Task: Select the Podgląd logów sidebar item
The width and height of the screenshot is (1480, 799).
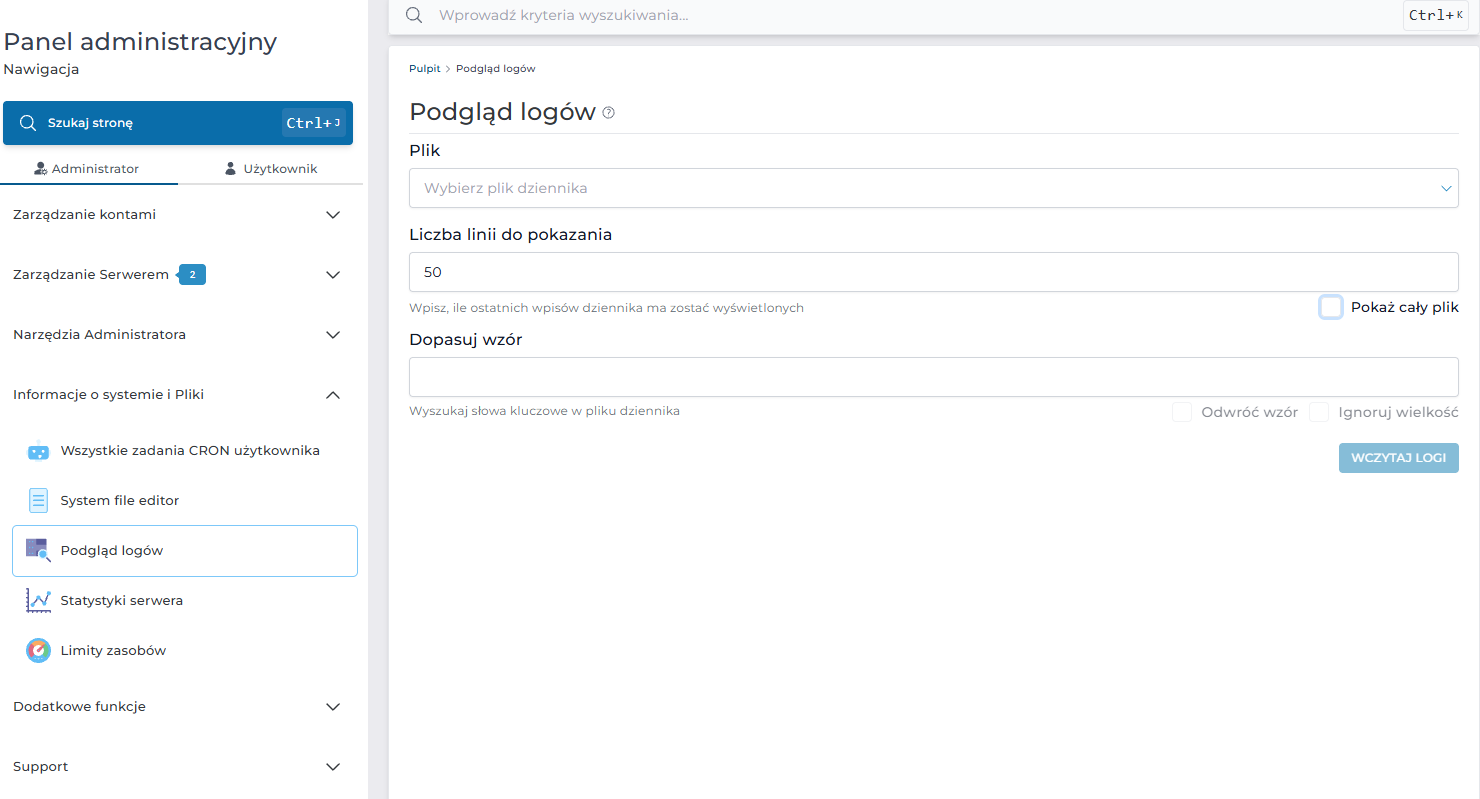Action: [184, 551]
